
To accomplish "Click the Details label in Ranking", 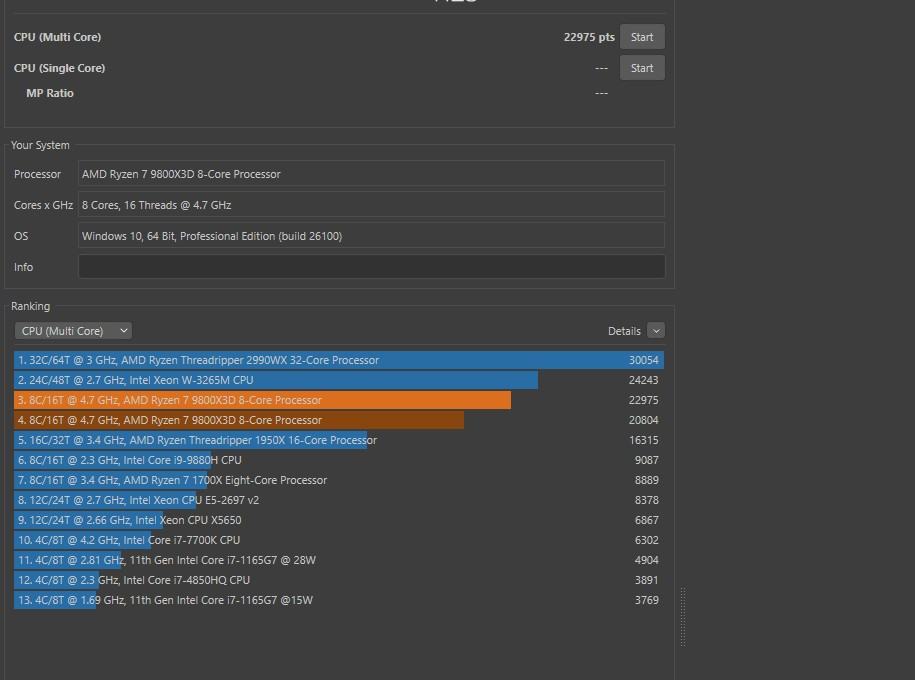I will click(x=624, y=331).
